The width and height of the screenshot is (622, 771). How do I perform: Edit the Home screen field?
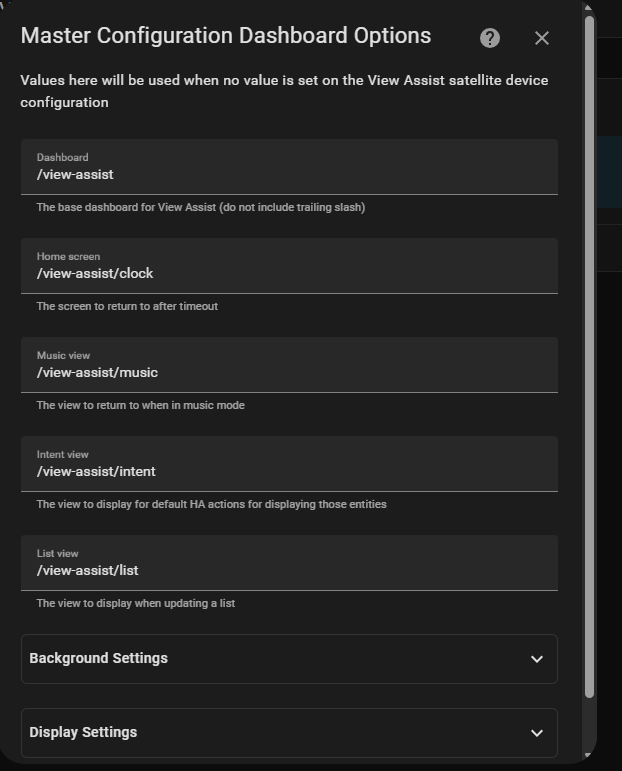pos(289,266)
